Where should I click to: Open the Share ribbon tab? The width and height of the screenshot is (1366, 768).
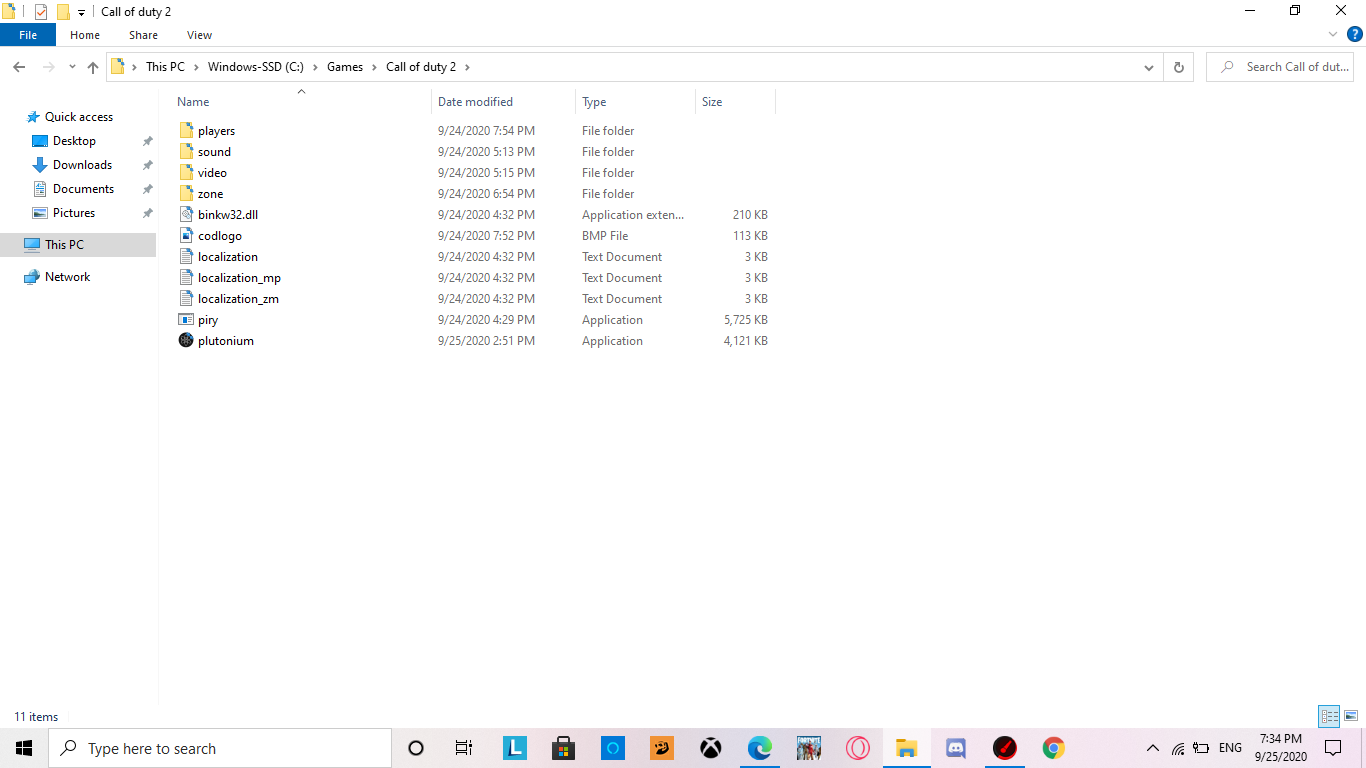tap(143, 35)
